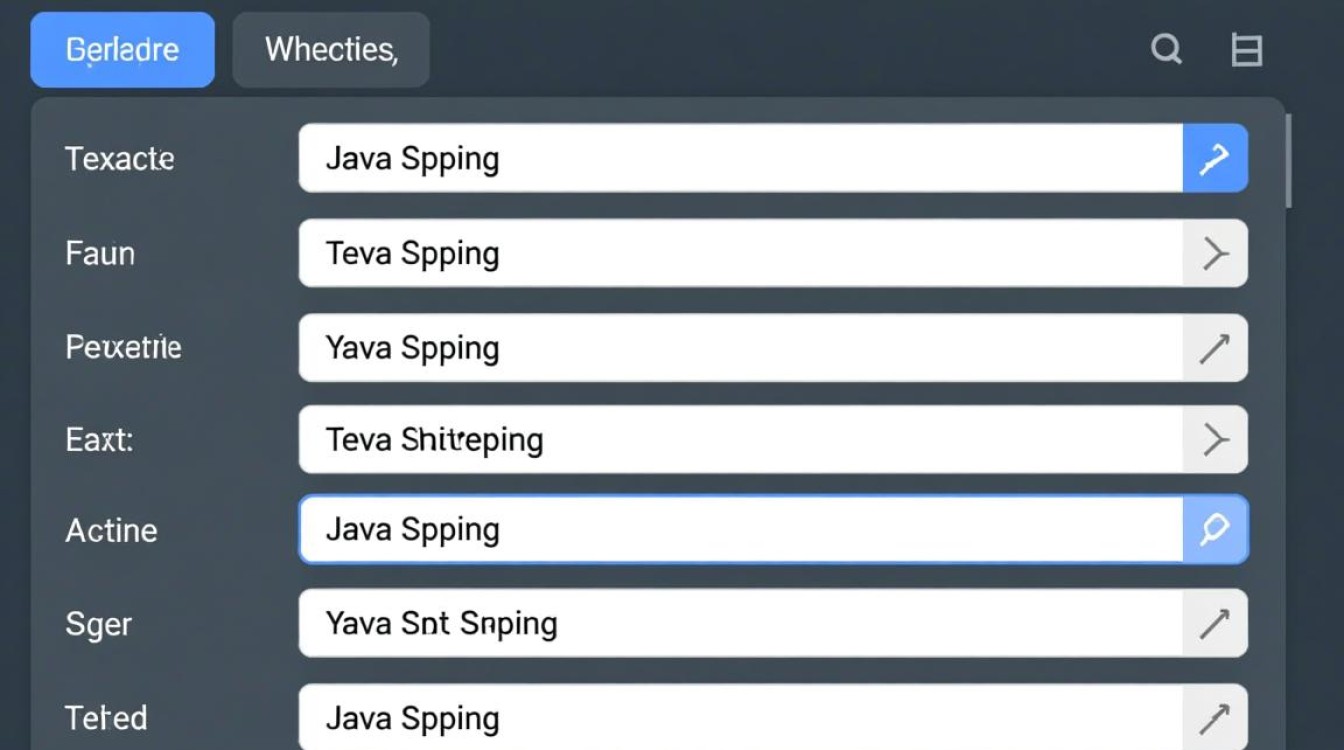
Task: Click the Pexetrie field with Yava Spping
Action: click(740, 348)
